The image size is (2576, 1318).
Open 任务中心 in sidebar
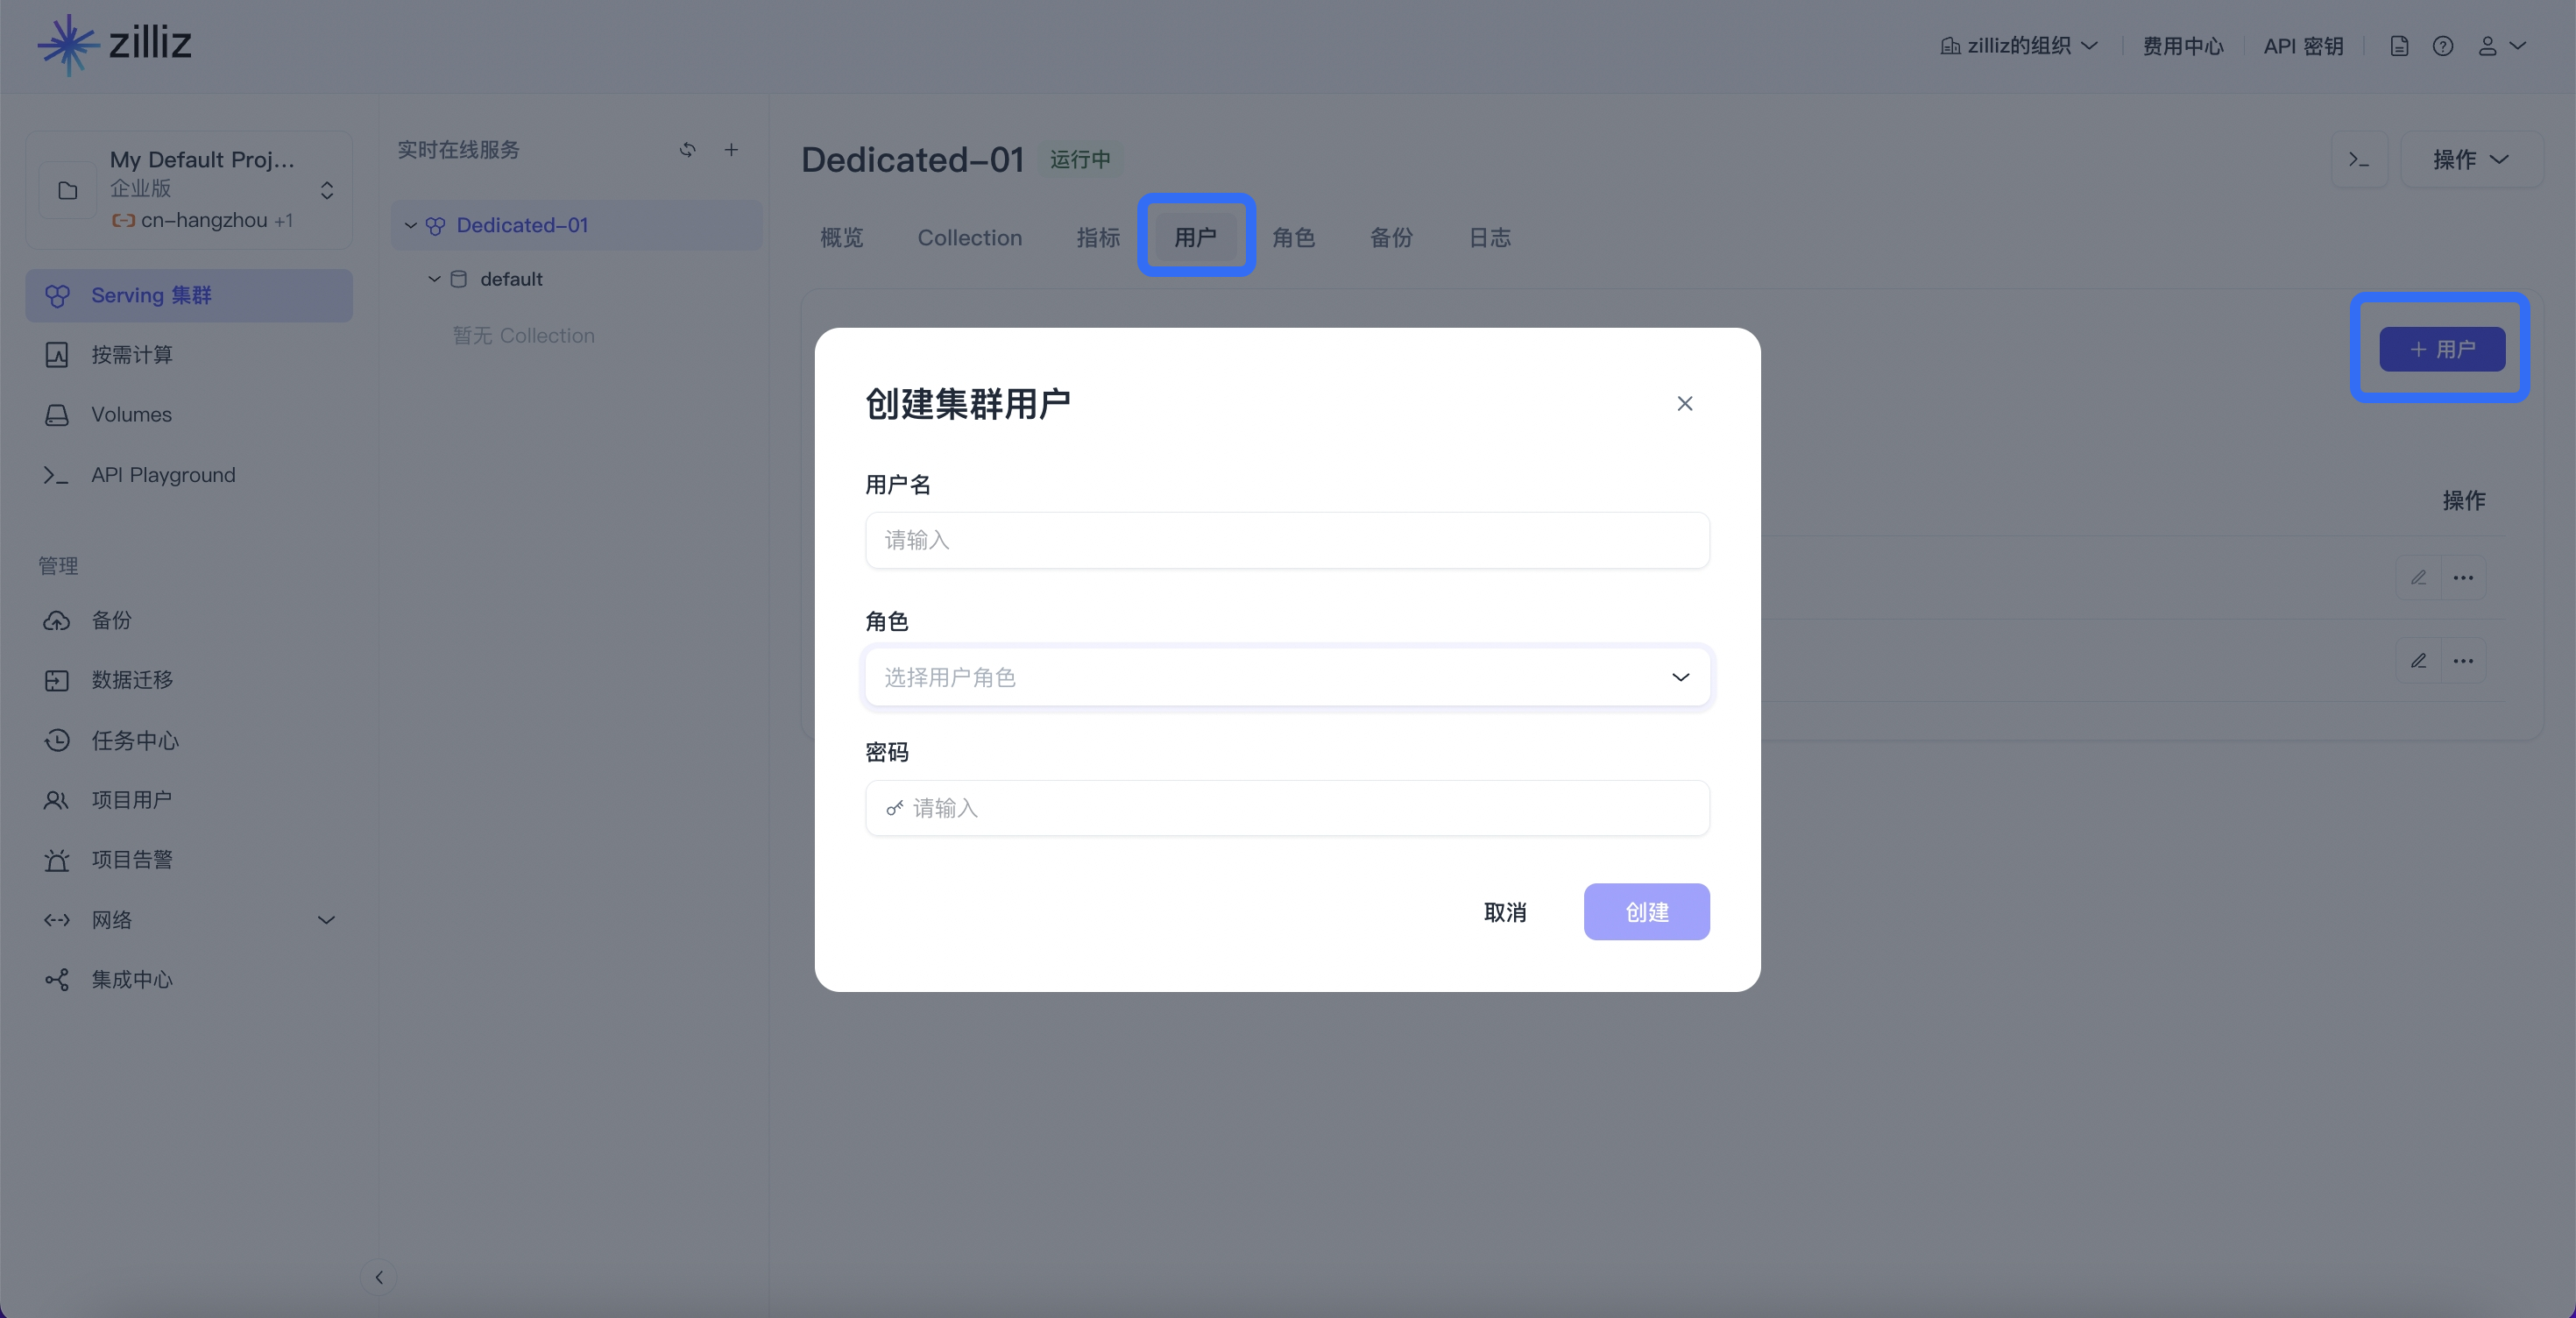[x=189, y=740]
